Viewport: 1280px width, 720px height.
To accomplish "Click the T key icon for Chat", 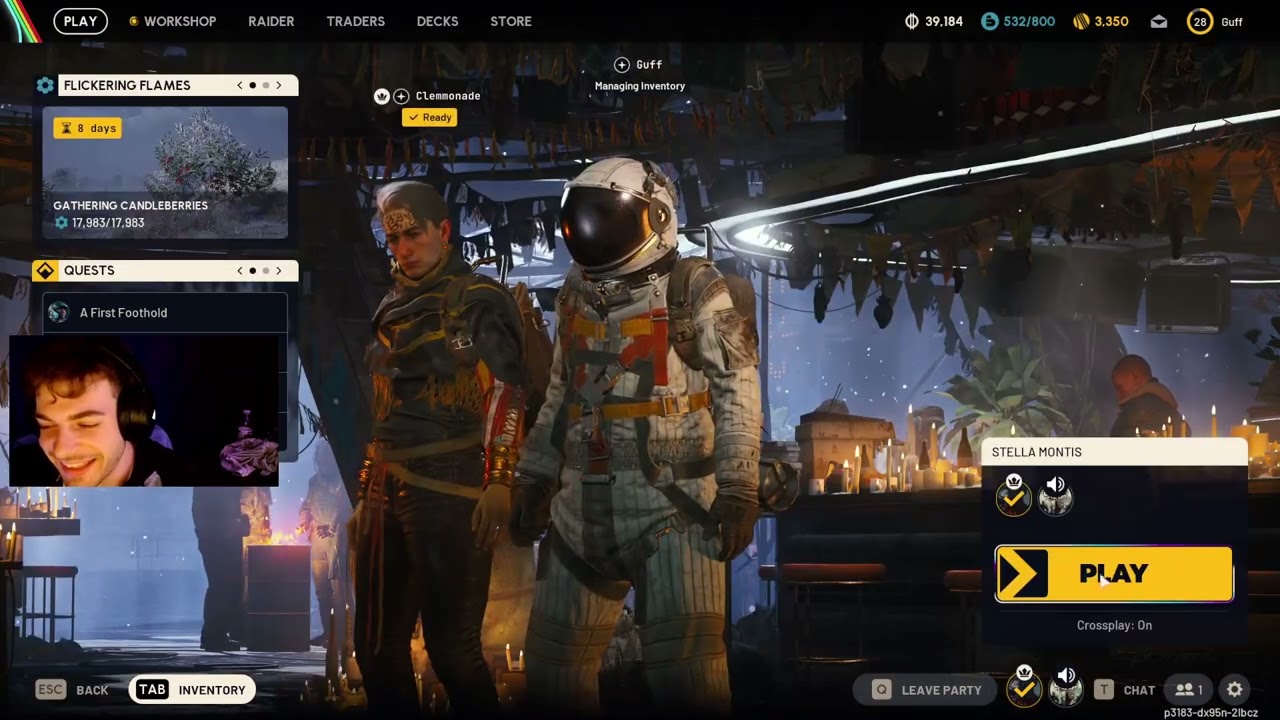I will [1104, 689].
